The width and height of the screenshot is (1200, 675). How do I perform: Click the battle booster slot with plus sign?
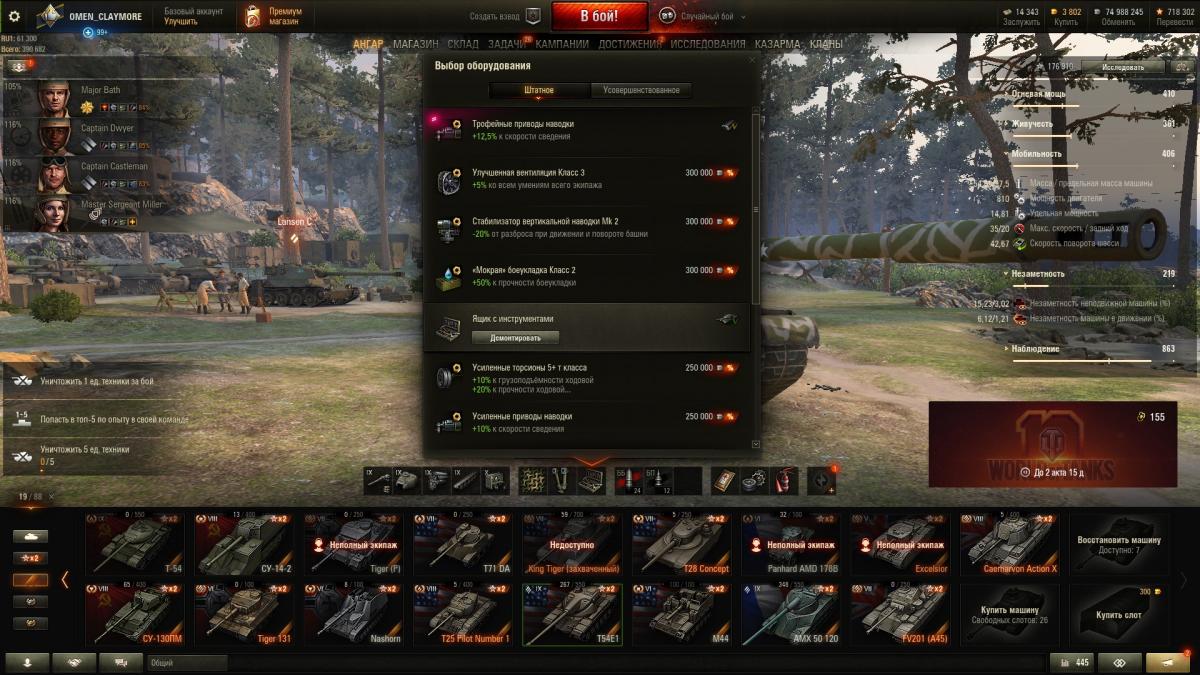coord(821,480)
